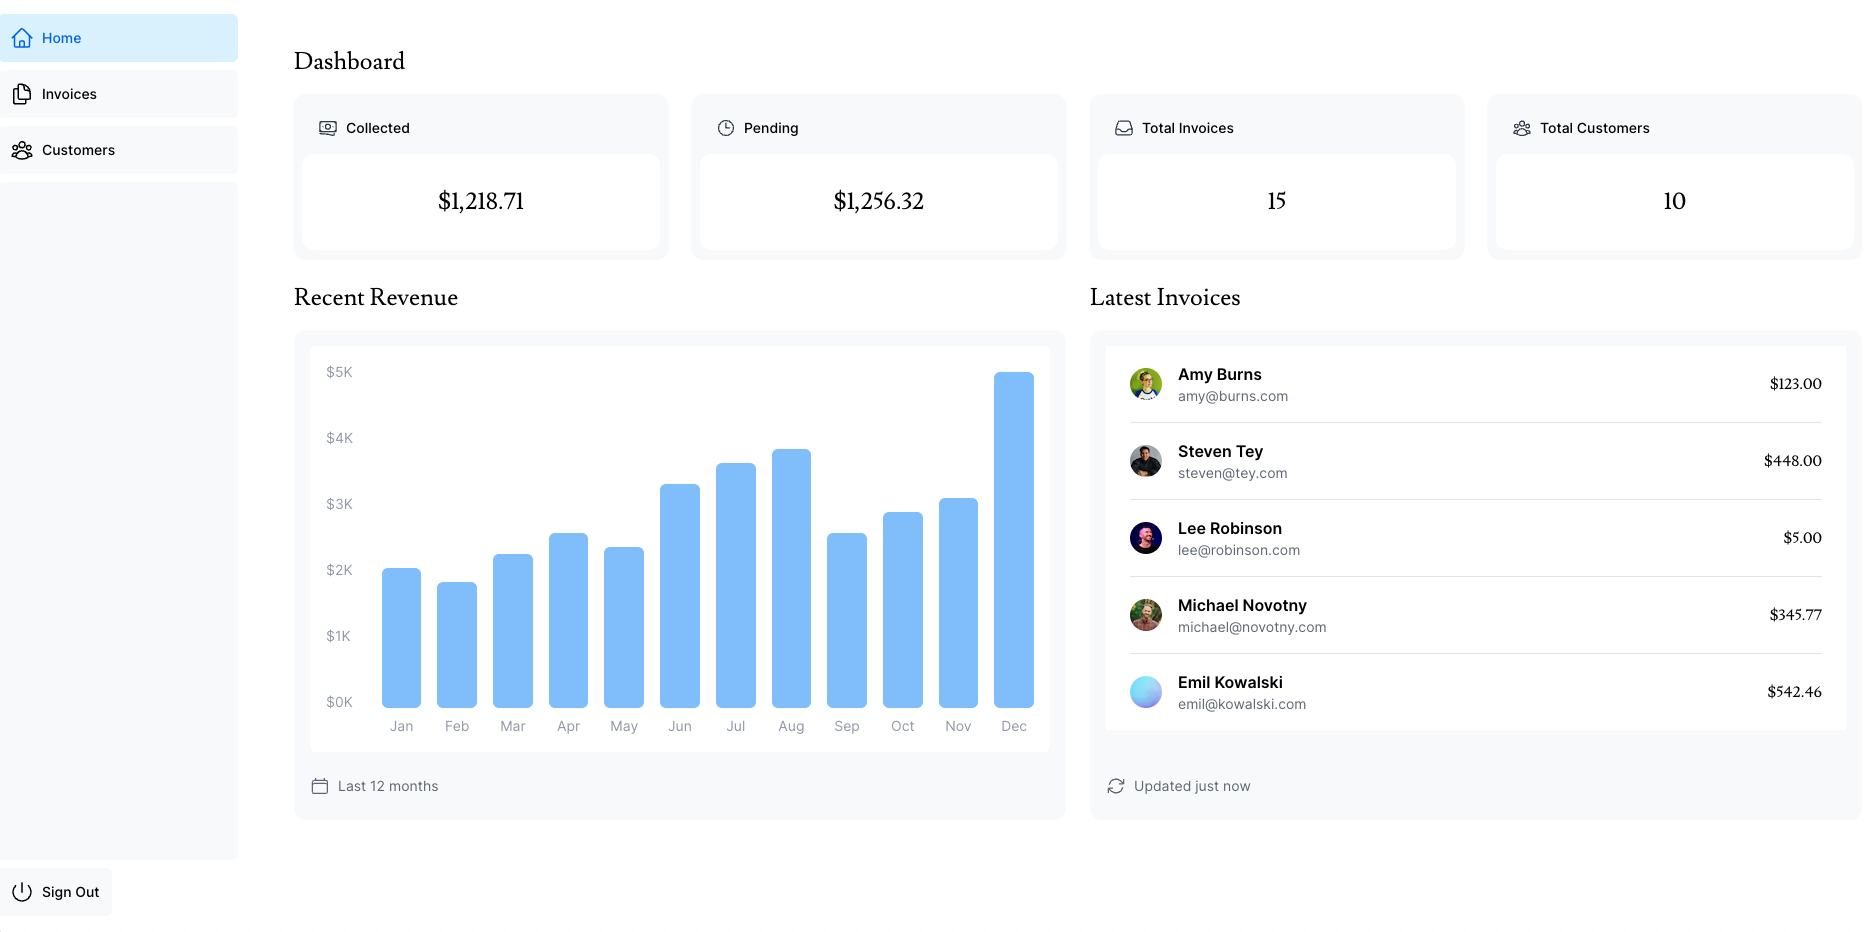Navigate to Customers in the sidebar
Screen dimensions: 1873x932
[78, 150]
